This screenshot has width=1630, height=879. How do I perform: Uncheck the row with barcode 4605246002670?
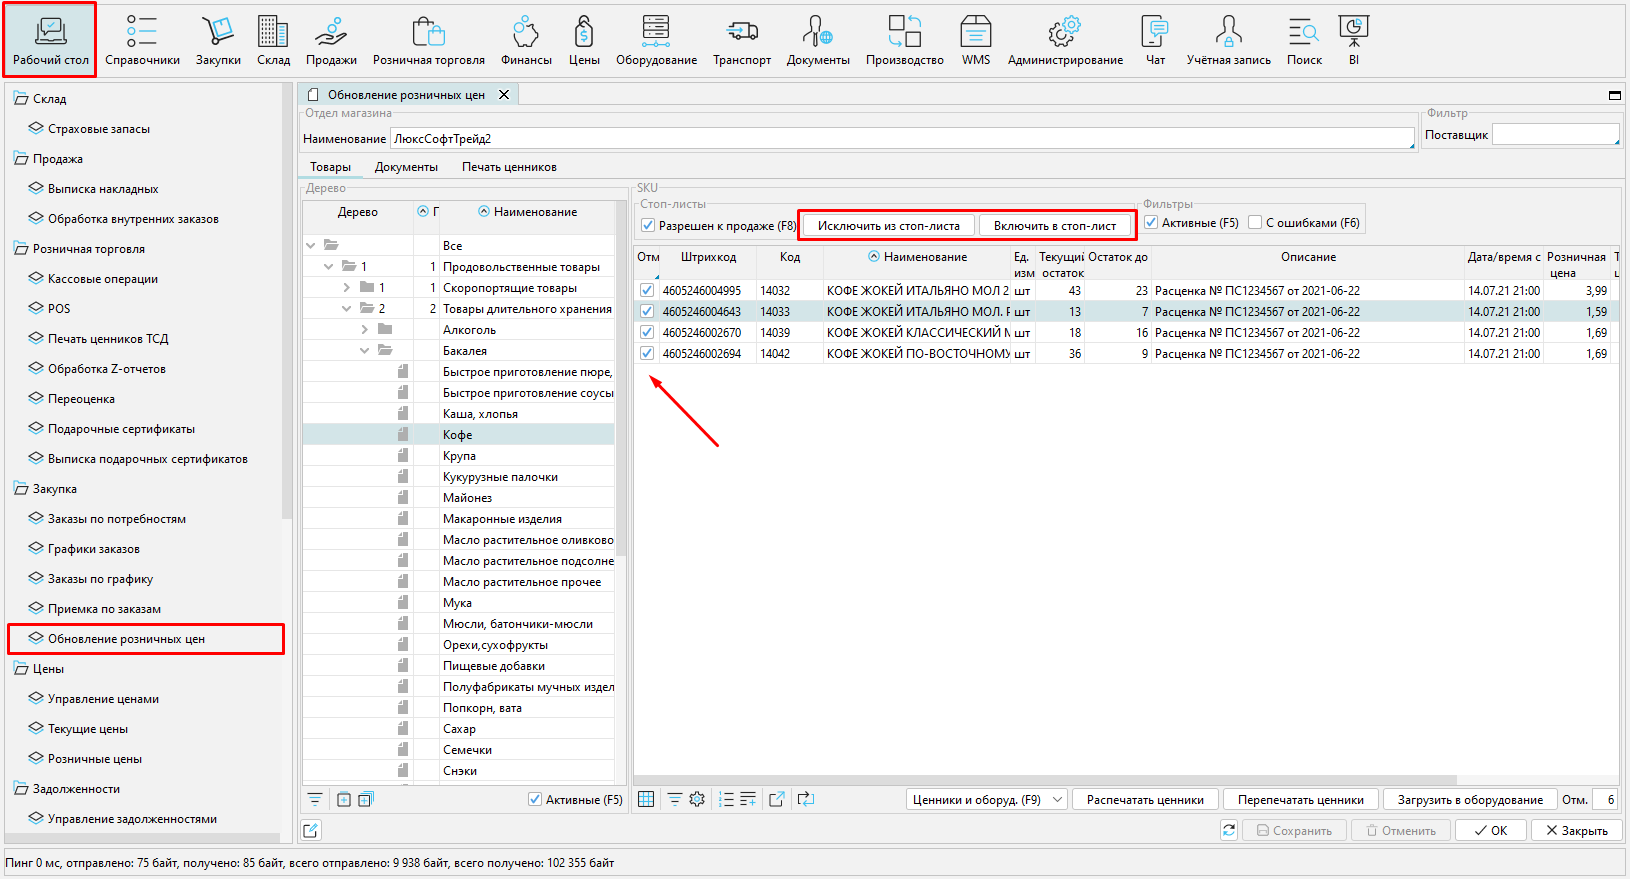click(x=647, y=332)
